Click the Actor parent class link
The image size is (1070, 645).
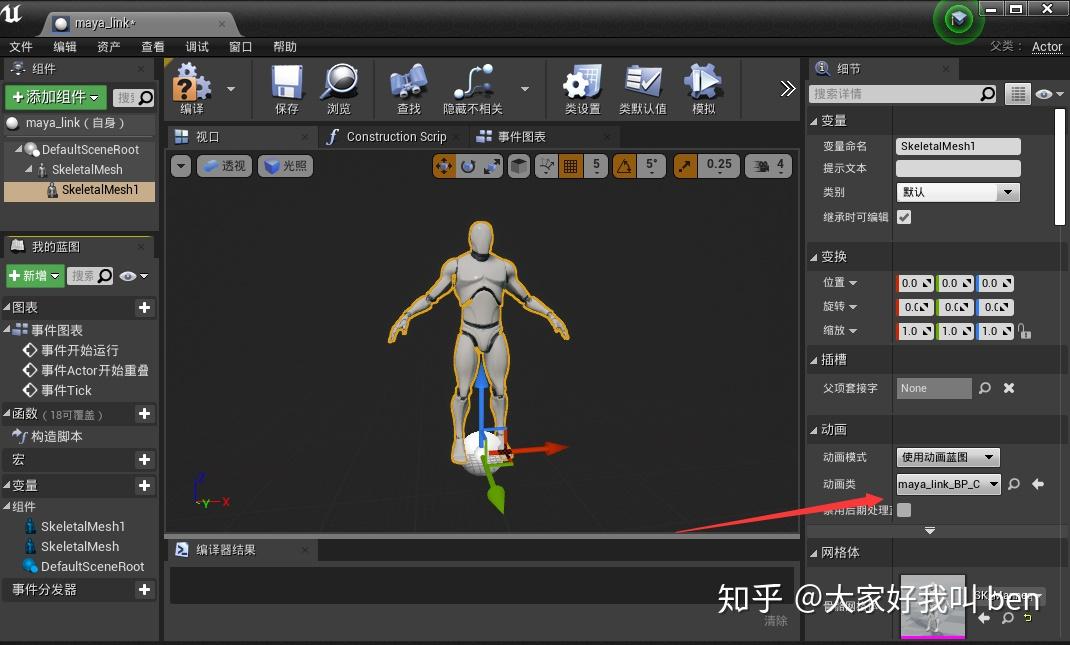click(1047, 46)
